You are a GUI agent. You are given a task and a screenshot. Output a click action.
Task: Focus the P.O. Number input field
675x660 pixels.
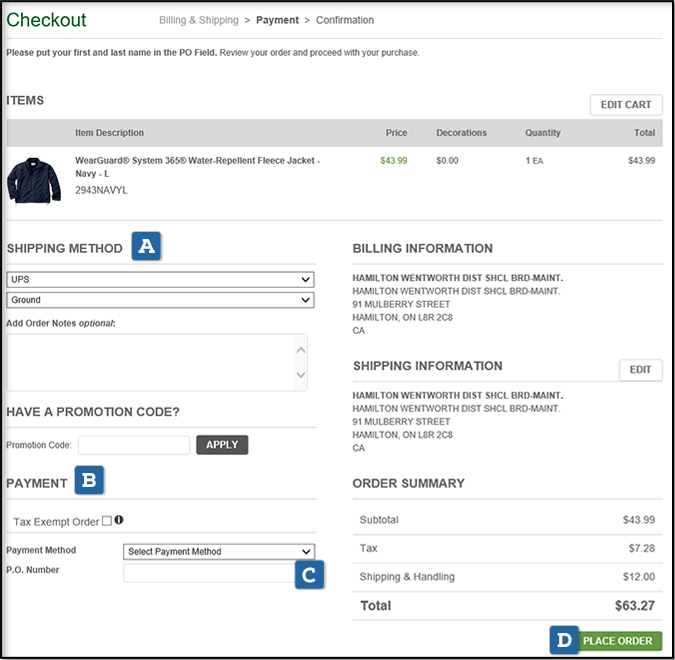pos(208,573)
